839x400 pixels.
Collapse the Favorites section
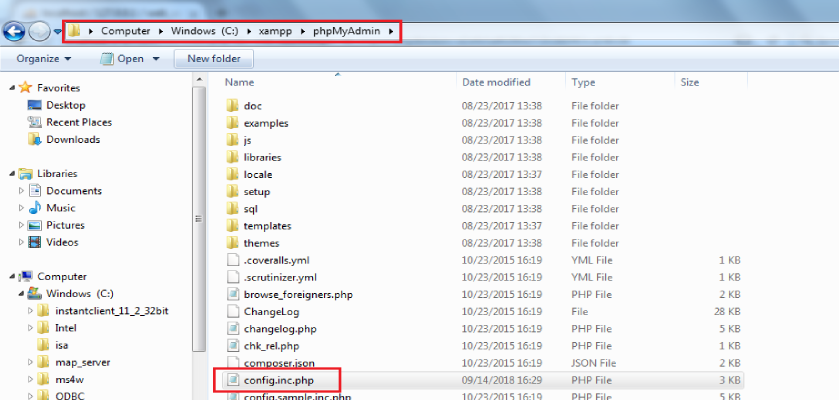click(x=12, y=88)
